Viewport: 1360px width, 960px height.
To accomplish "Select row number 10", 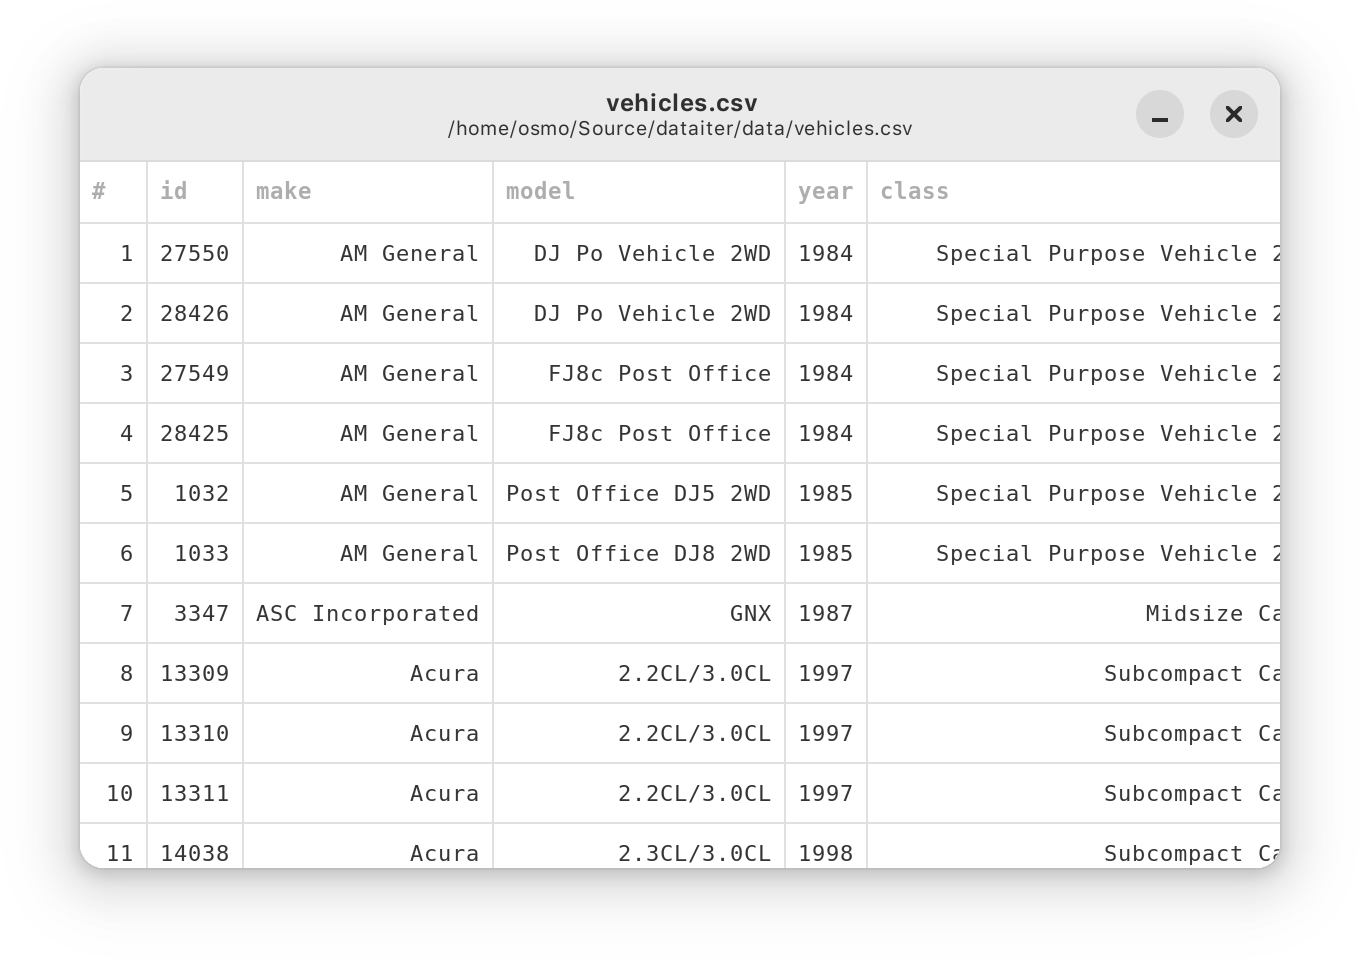I will (119, 793).
